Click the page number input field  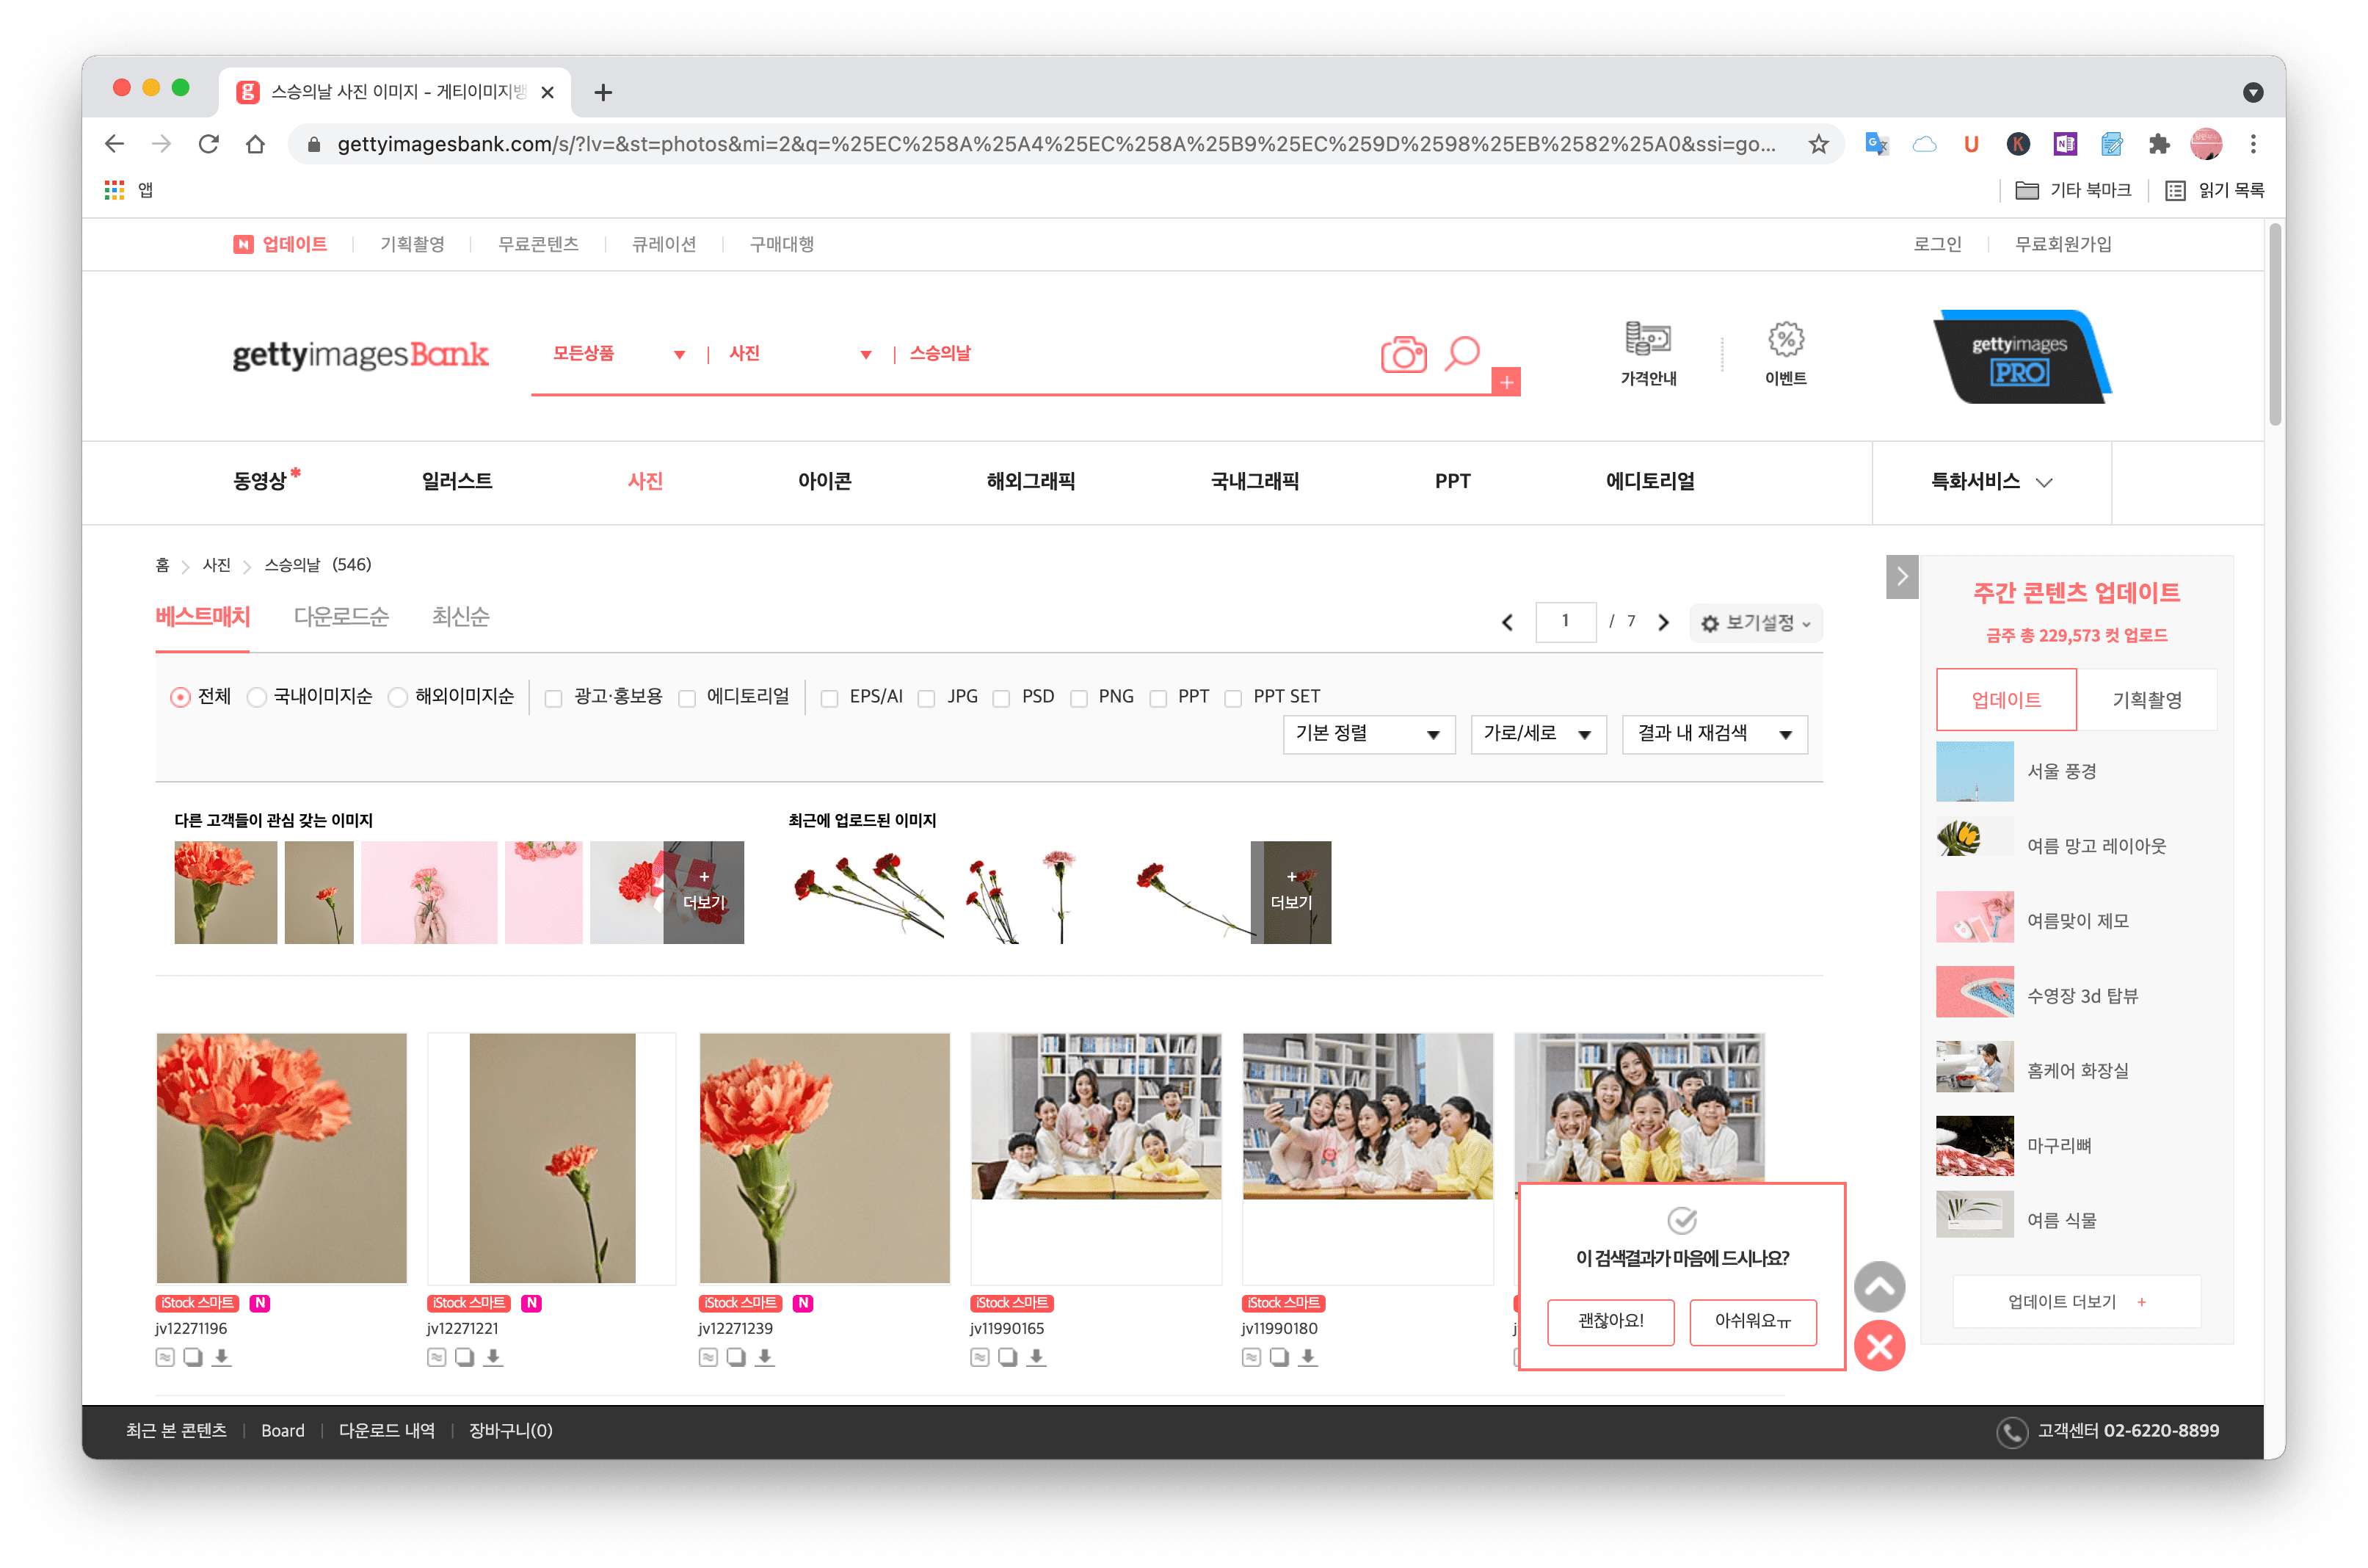click(1565, 621)
